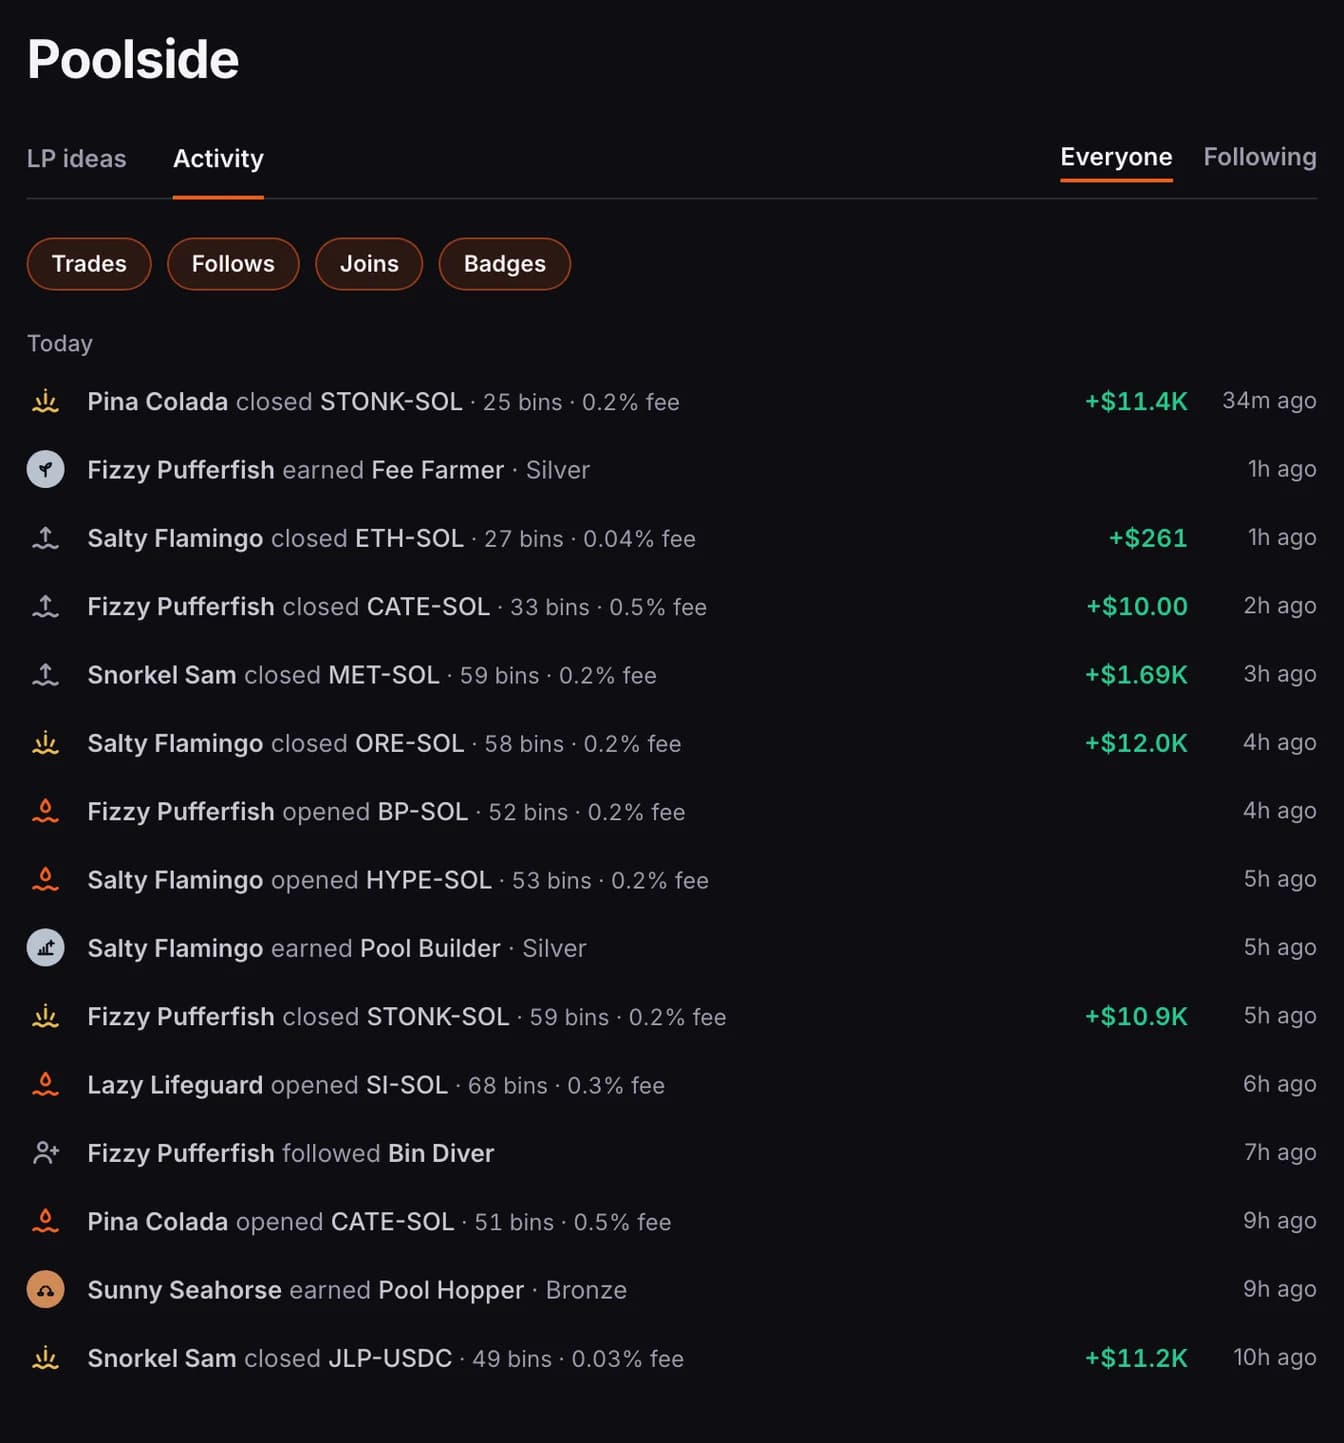
Task: Click the icon beside Pina Colada opened CATE-SOL
Action: (x=45, y=1222)
